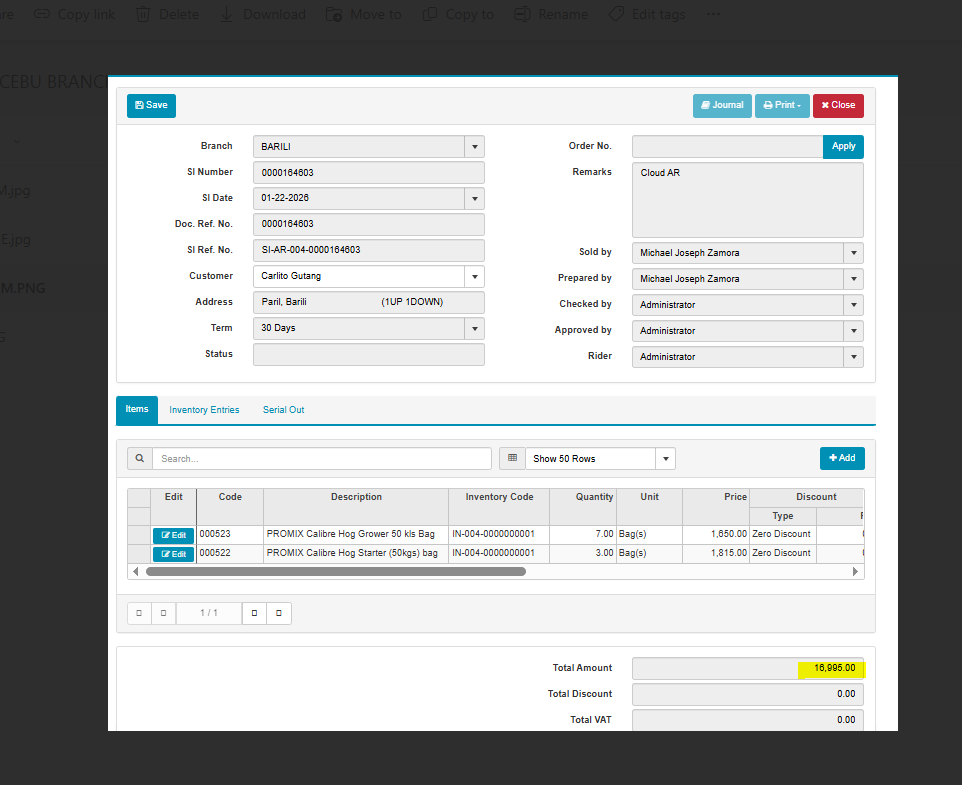Switch to the Inventory Entries tab
The width and height of the screenshot is (962, 785).
point(204,410)
